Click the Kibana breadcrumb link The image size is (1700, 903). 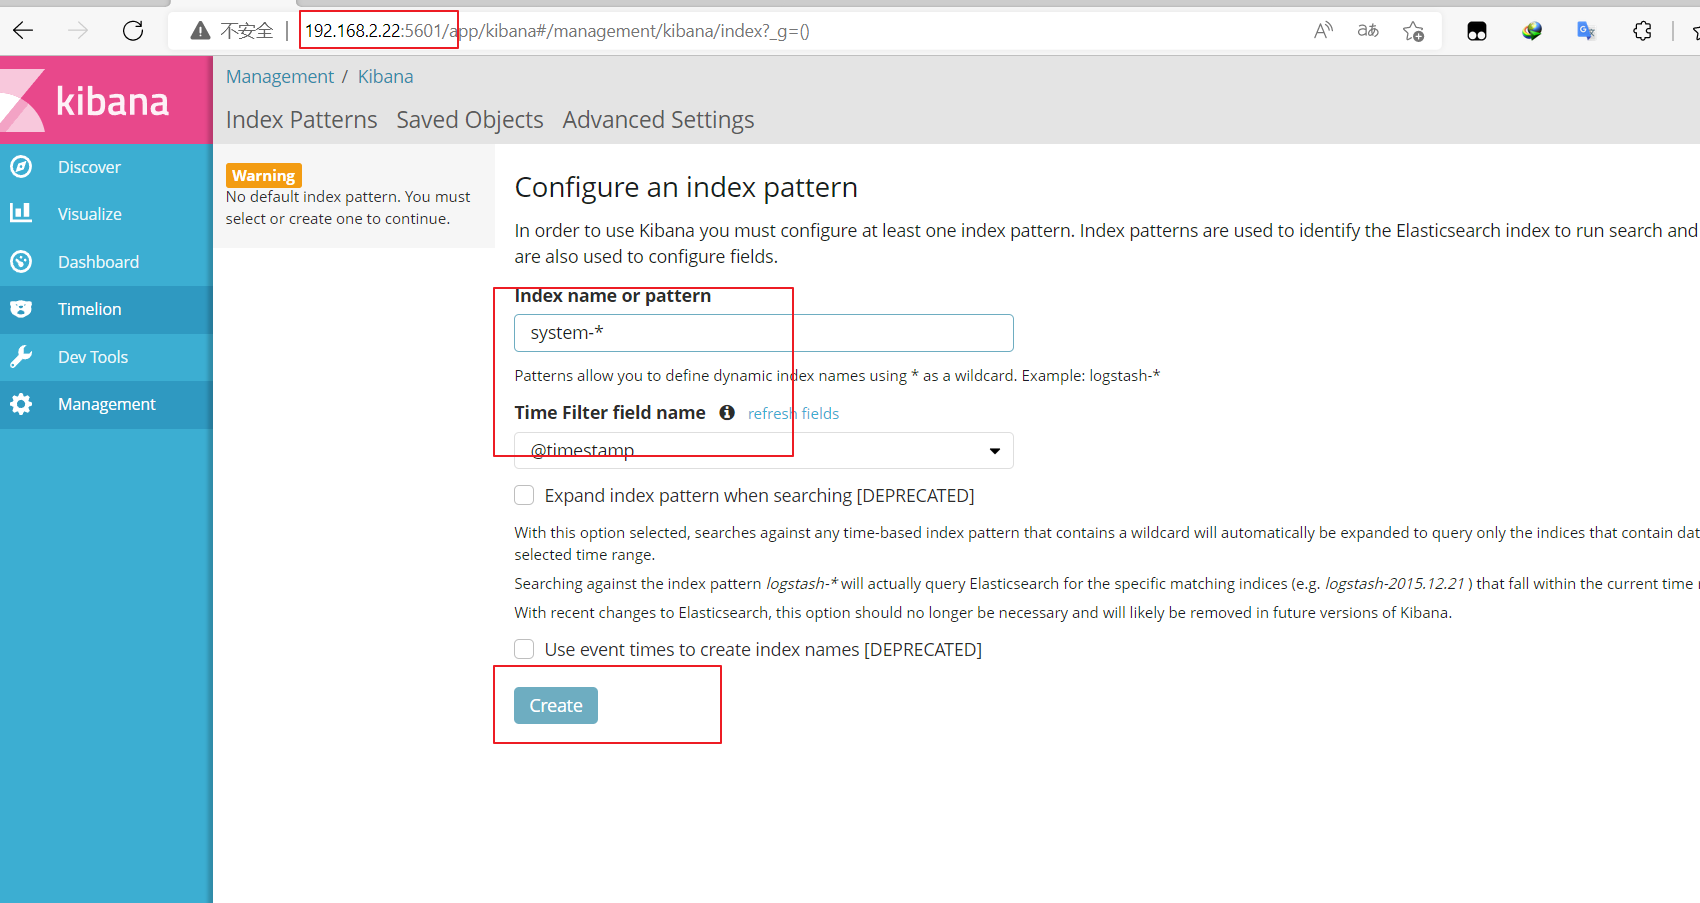coord(385,77)
